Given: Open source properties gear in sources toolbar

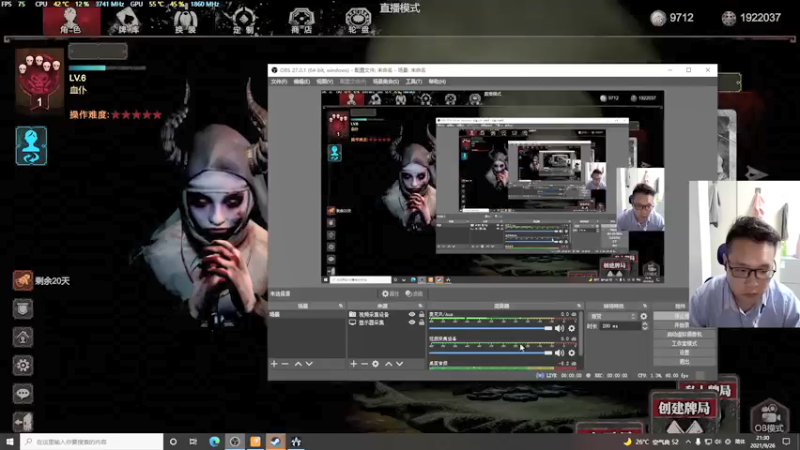Looking at the screenshot, I should [376, 364].
